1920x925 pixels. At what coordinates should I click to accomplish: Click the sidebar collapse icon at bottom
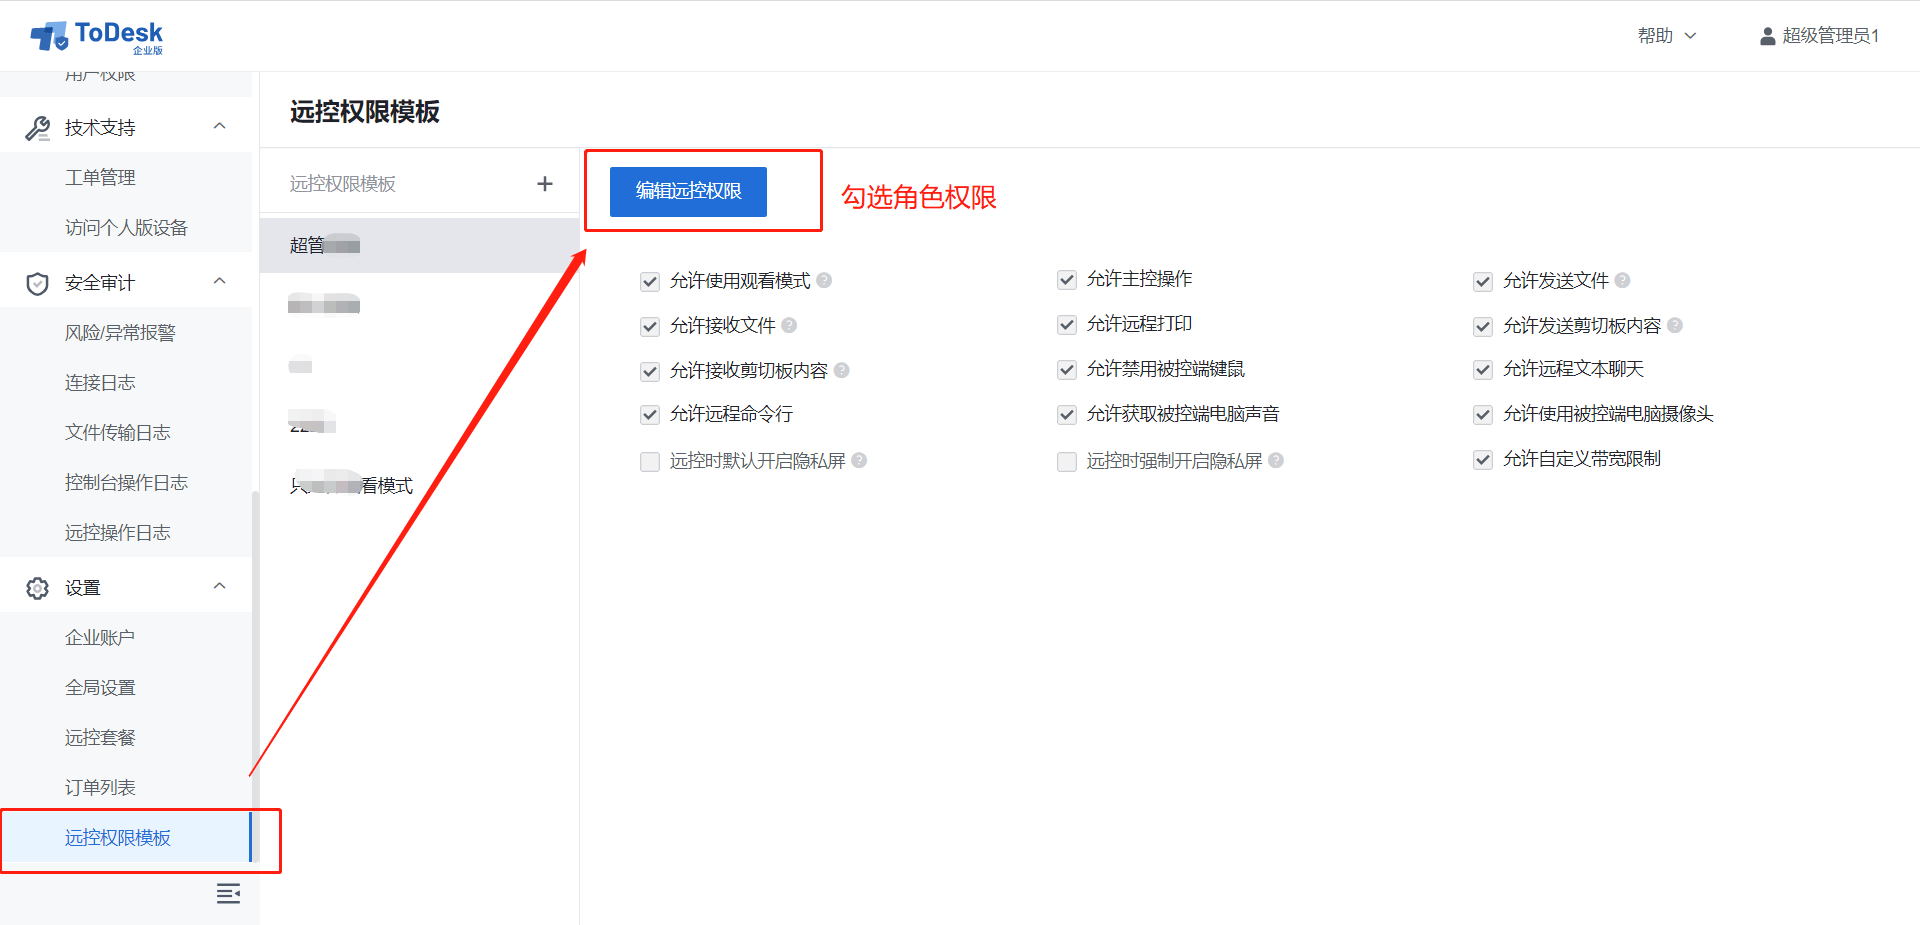click(x=228, y=893)
